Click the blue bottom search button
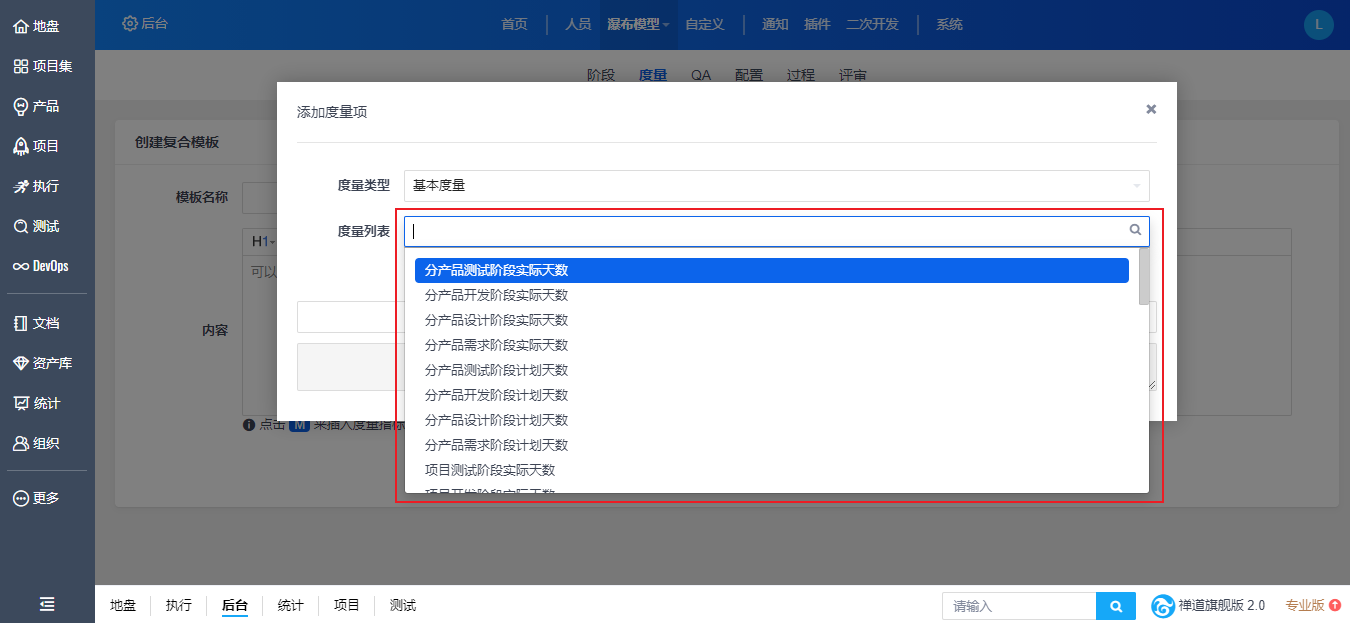This screenshot has width=1350, height=623. 1116,606
